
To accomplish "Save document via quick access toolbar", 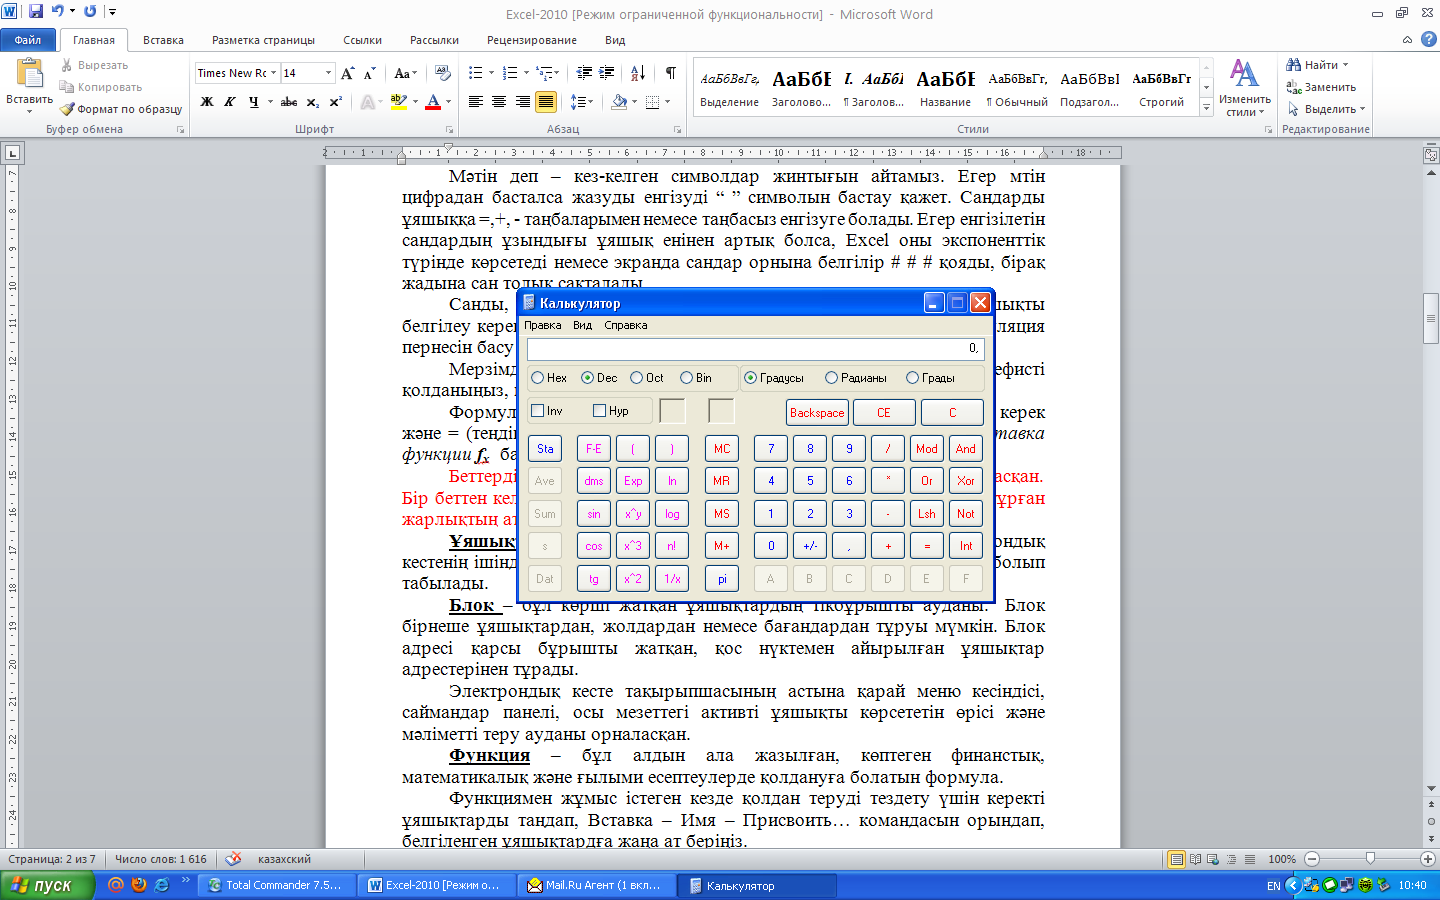I will coord(36,12).
